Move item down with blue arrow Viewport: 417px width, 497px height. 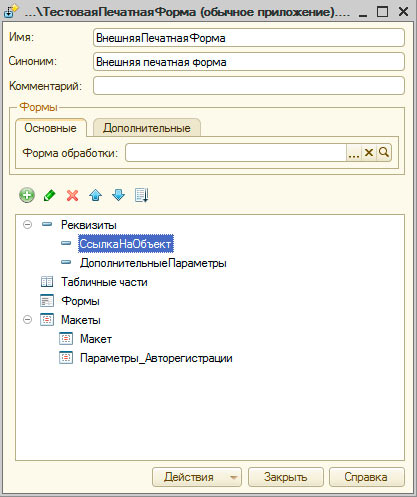click(118, 195)
